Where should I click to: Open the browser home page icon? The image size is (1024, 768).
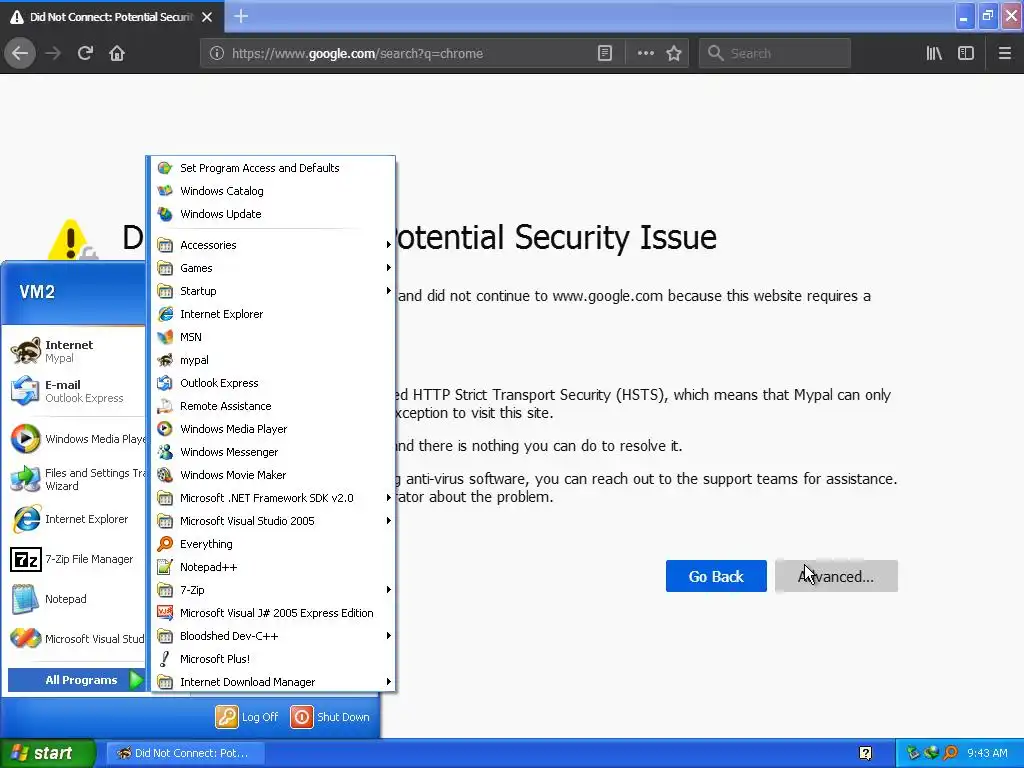pyautogui.click(x=117, y=54)
